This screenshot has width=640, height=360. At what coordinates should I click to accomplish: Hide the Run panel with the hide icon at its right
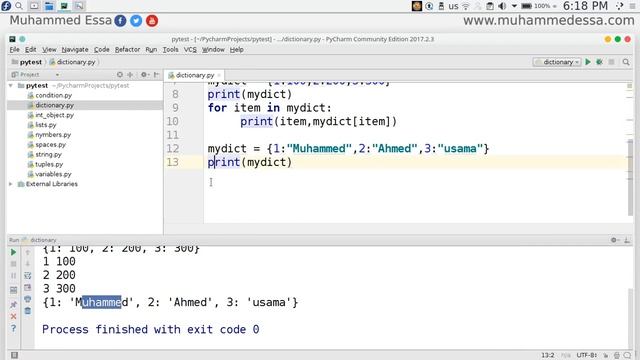627,240
